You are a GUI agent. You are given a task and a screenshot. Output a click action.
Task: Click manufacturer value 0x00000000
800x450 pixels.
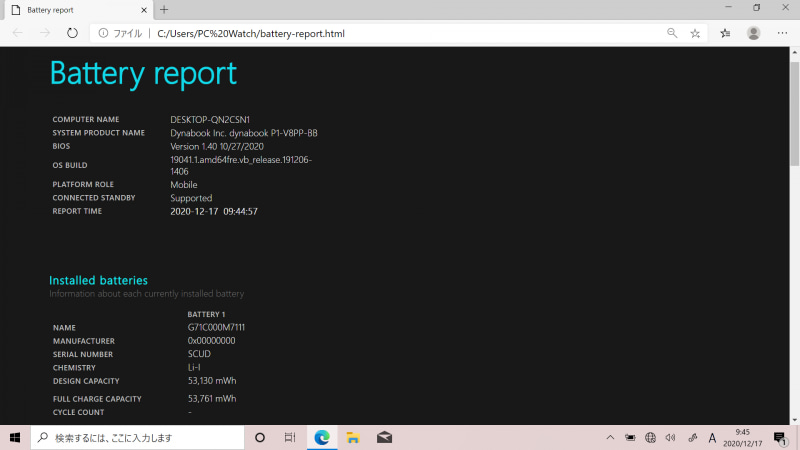212,340
